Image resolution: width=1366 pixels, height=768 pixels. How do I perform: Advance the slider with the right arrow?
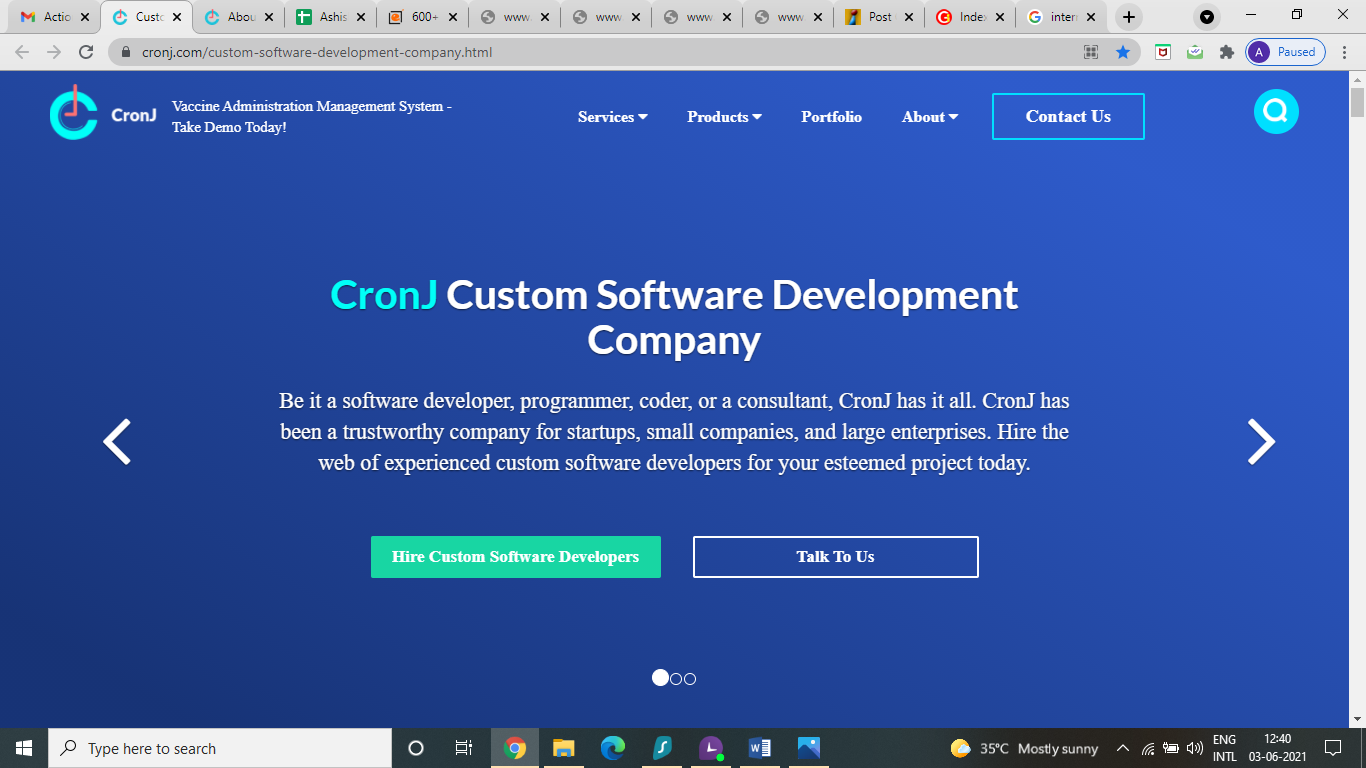[1259, 440]
